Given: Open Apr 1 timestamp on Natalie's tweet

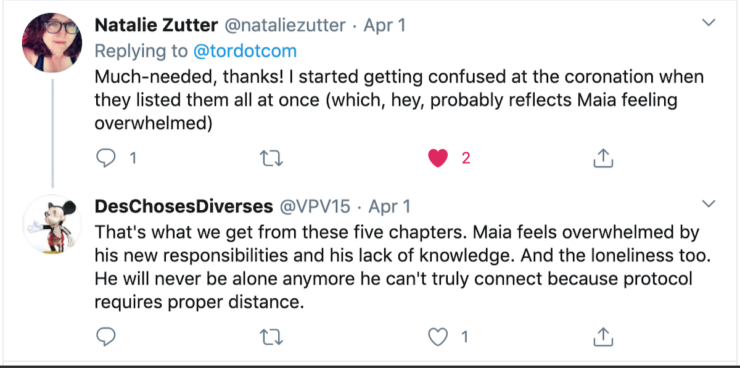Looking at the screenshot, I should pyautogui.click(x=384, y=25).
